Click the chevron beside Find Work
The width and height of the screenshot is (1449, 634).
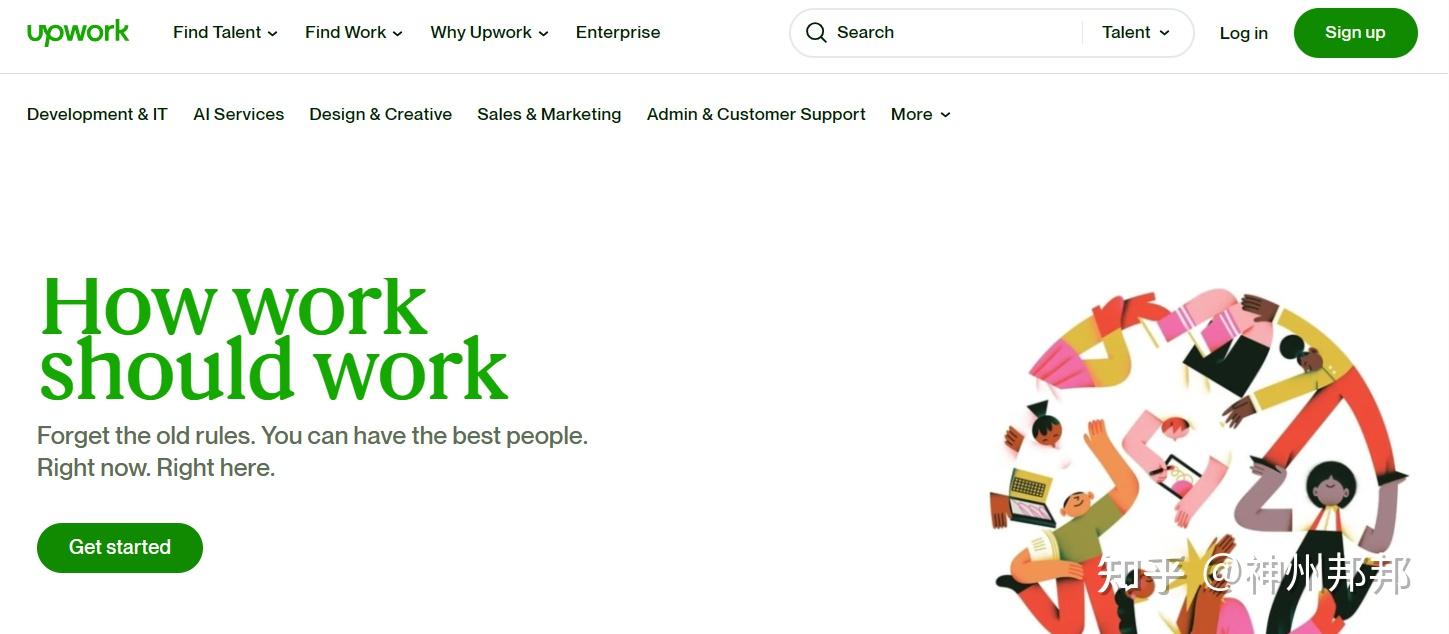(x=397, y=33)
